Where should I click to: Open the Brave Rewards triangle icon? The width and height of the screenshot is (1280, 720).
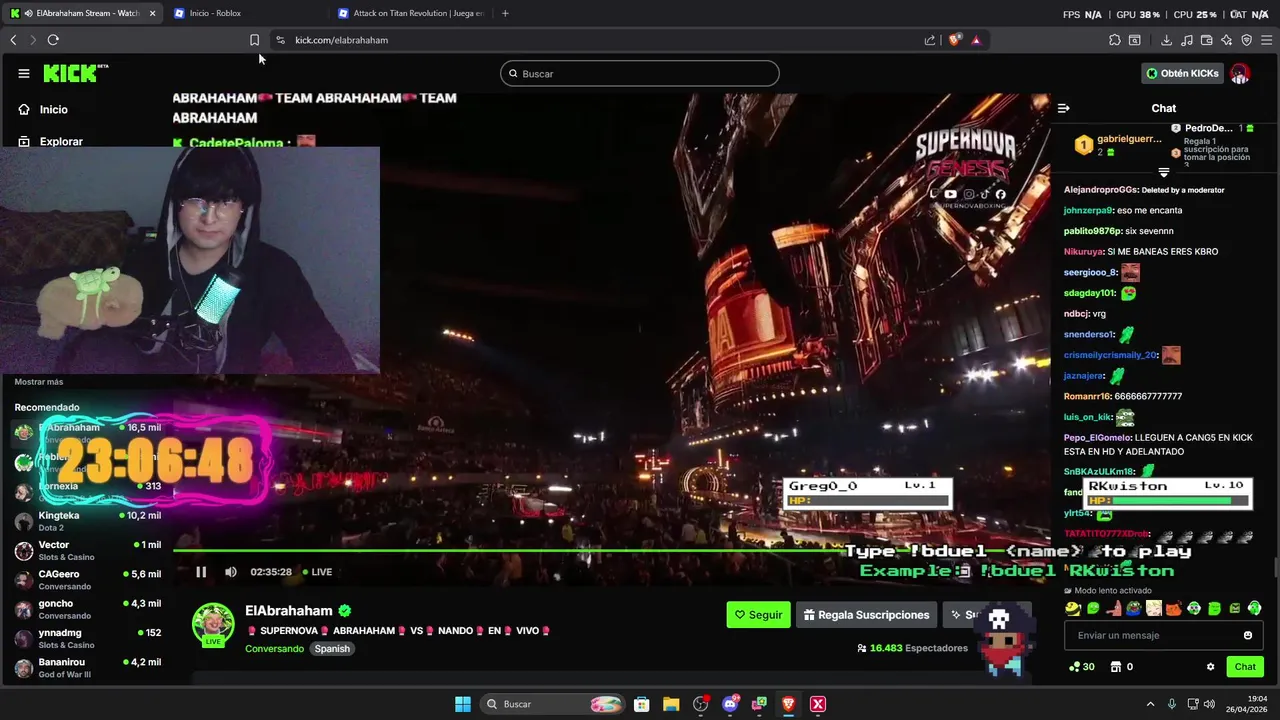tap(976, 40)
